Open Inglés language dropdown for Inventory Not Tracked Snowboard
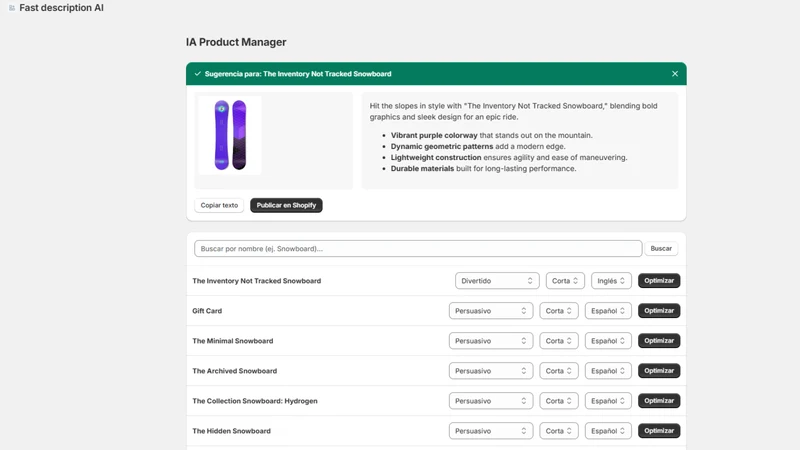 point(611,281)
